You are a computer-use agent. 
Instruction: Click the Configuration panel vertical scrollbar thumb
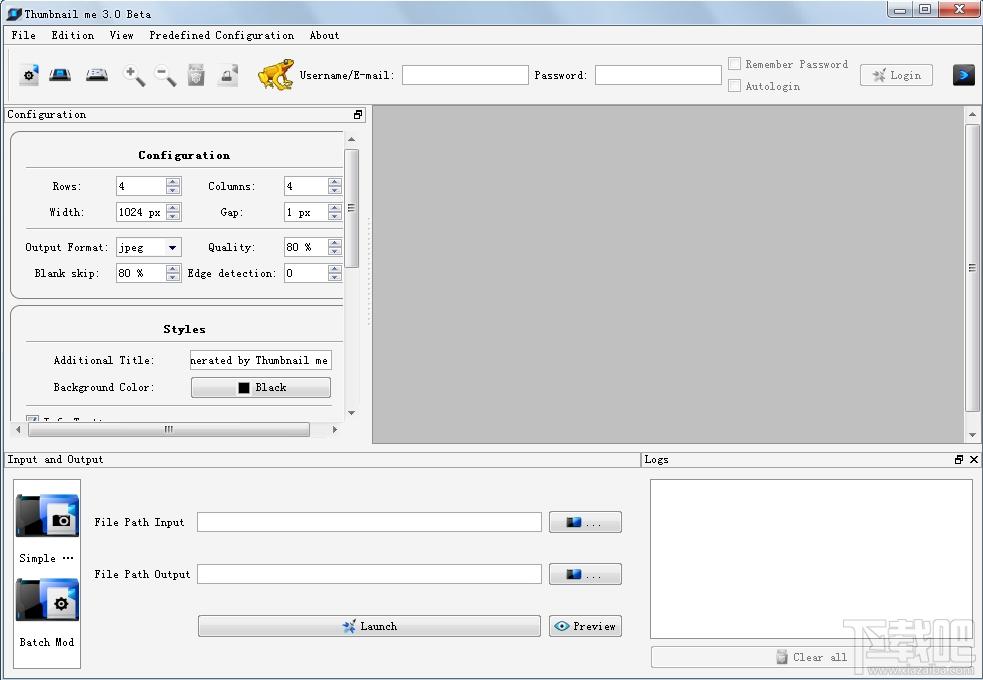[x=352, y=208]
